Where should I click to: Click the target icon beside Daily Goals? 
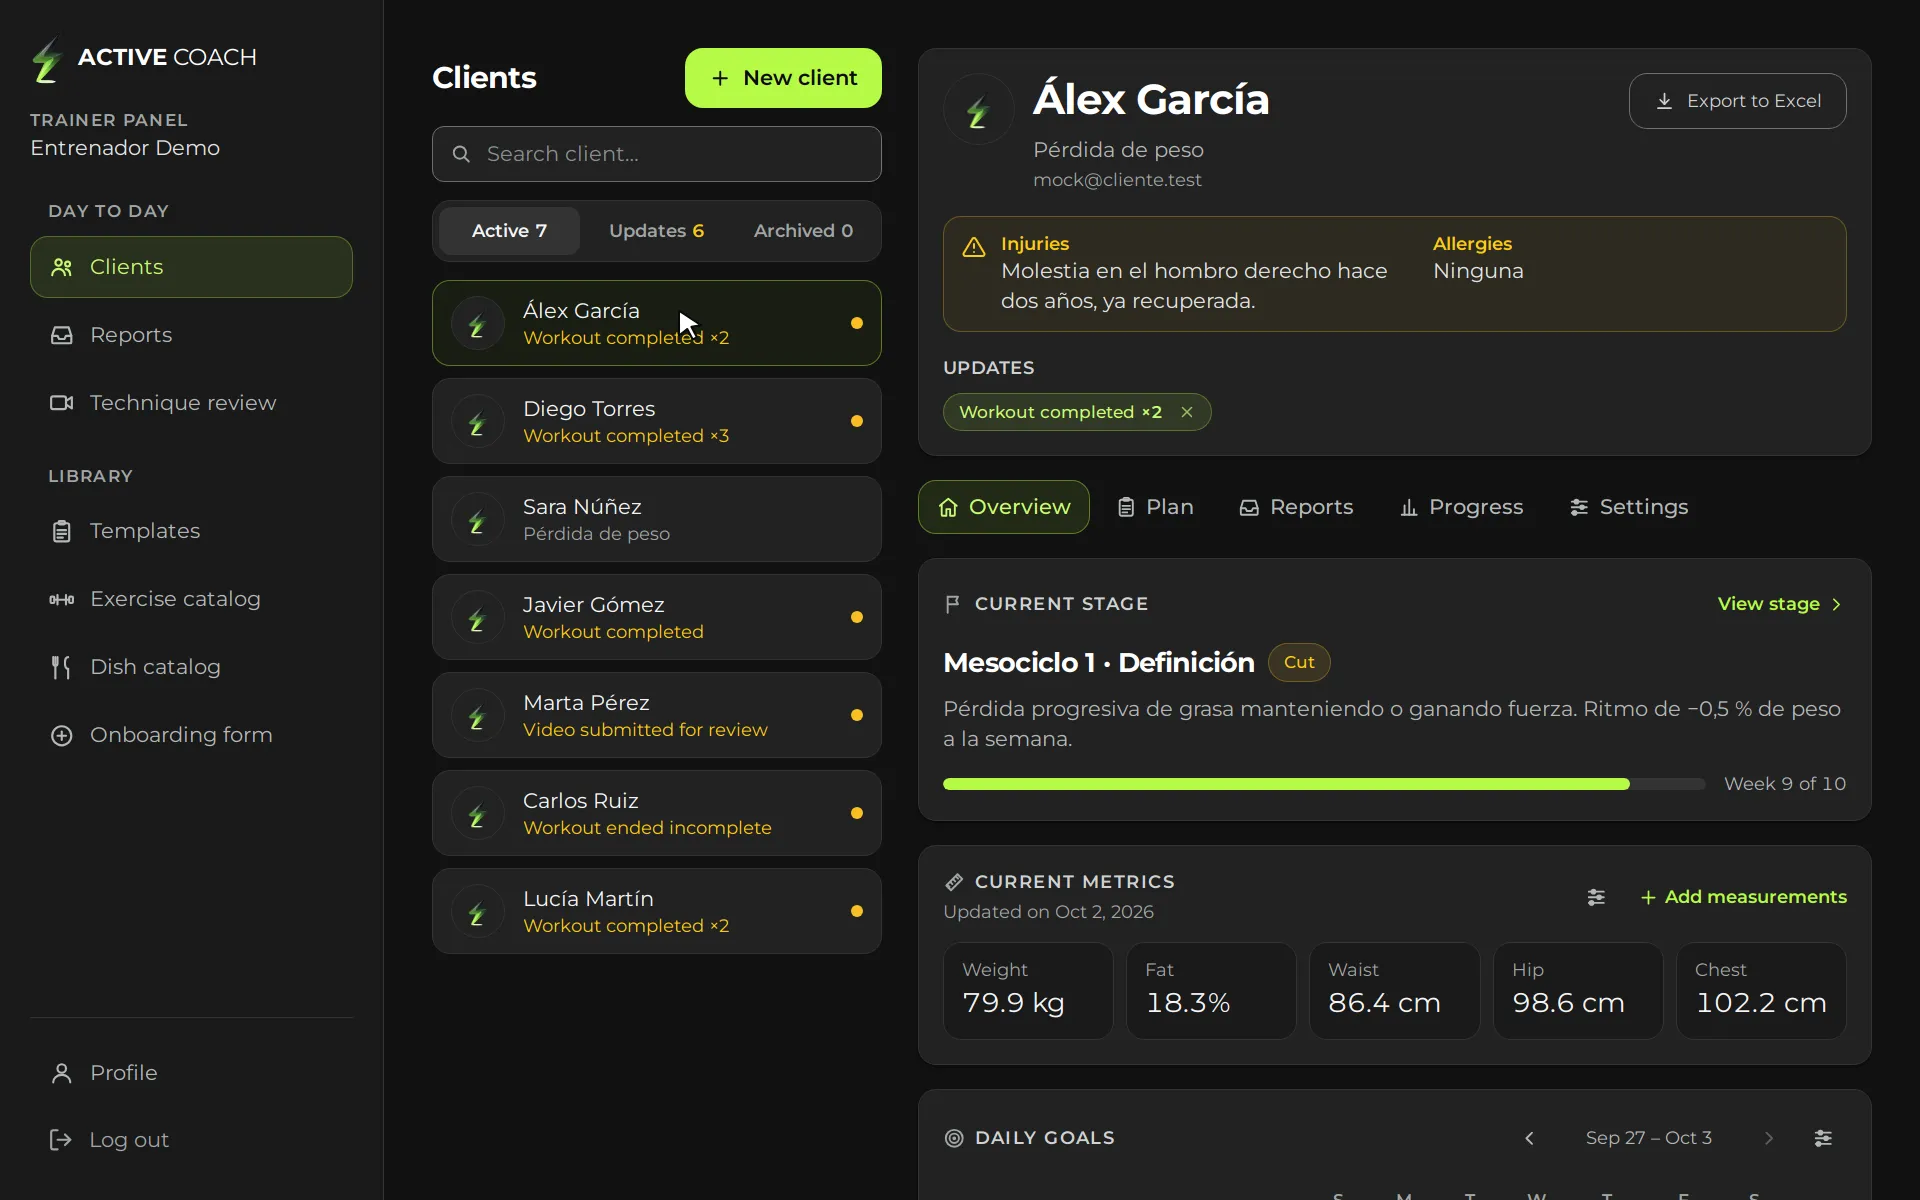pos(954,1138)
